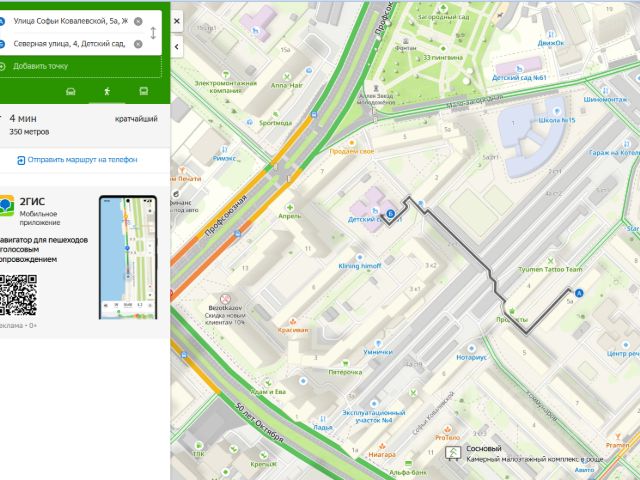The width and height of the screenshot is (640, 480).
Task: Edit the Северная улица, 4 destination field
Action: point(69,44)
